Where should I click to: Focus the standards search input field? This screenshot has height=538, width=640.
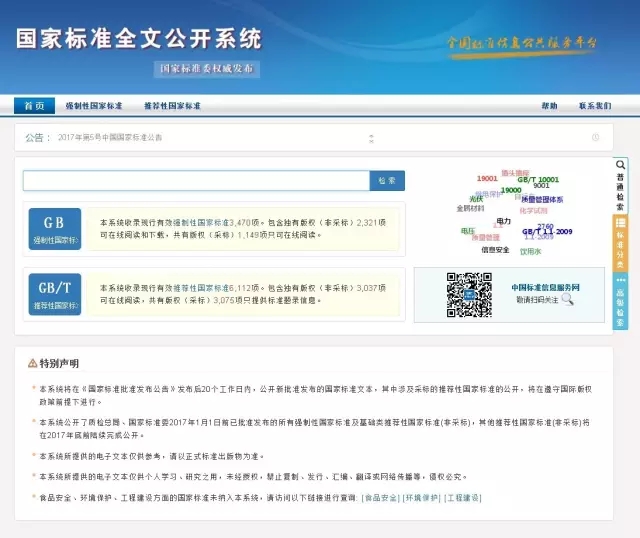click(196, 180)
